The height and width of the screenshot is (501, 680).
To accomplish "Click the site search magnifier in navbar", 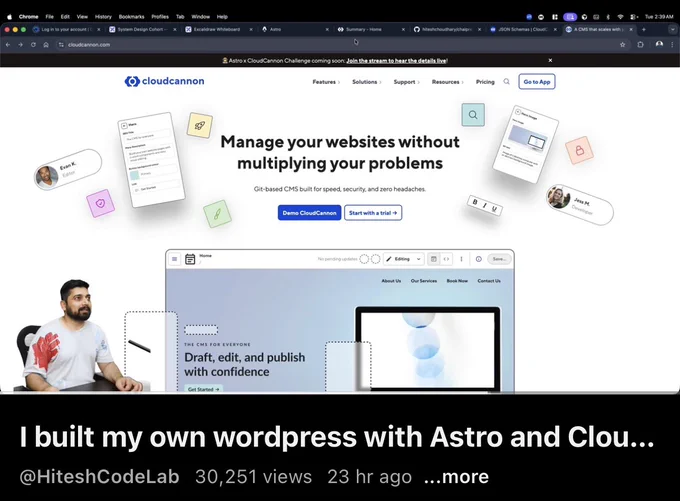I will 506,82.
